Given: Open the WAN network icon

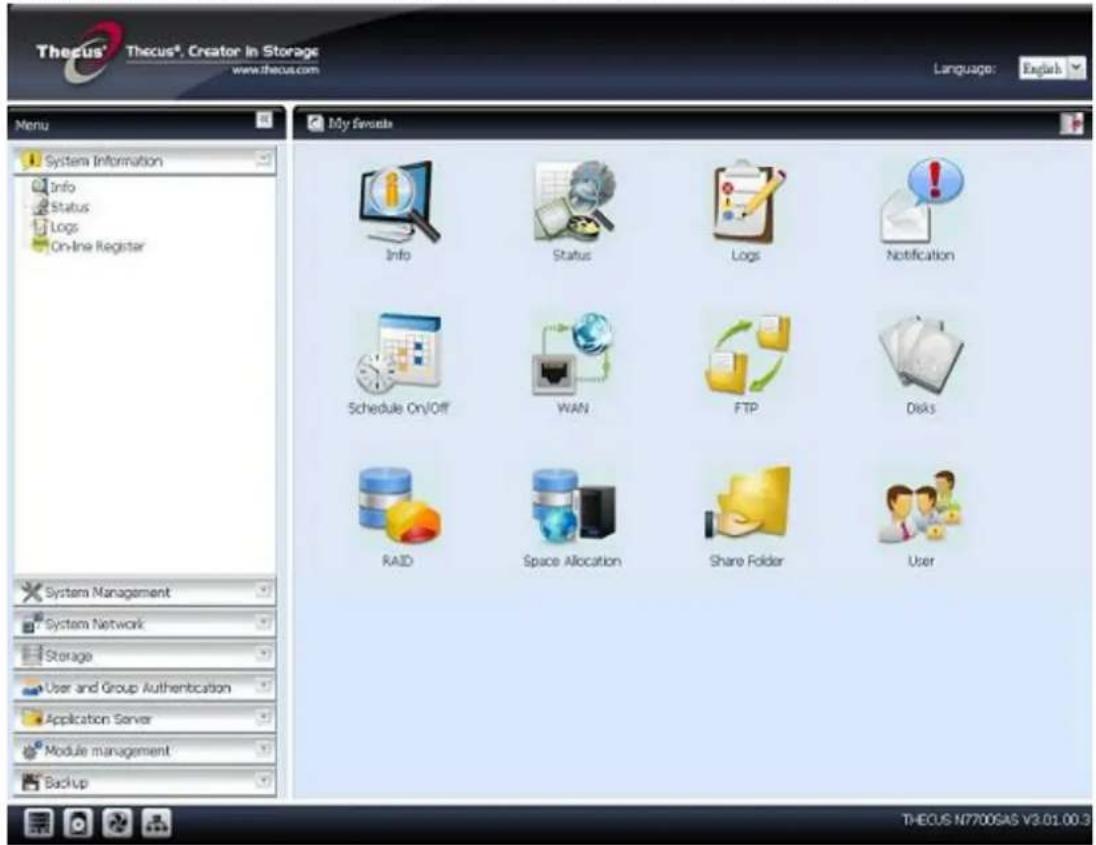Looking at the screenshot, I should click(571, 358).
